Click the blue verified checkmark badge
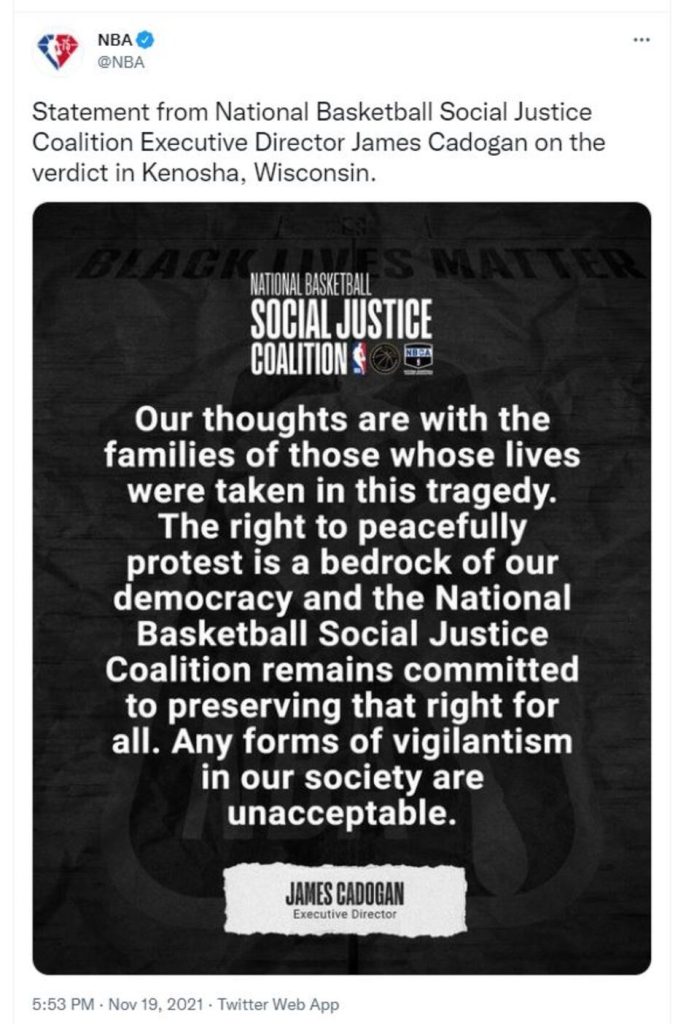 pos(145,41)
